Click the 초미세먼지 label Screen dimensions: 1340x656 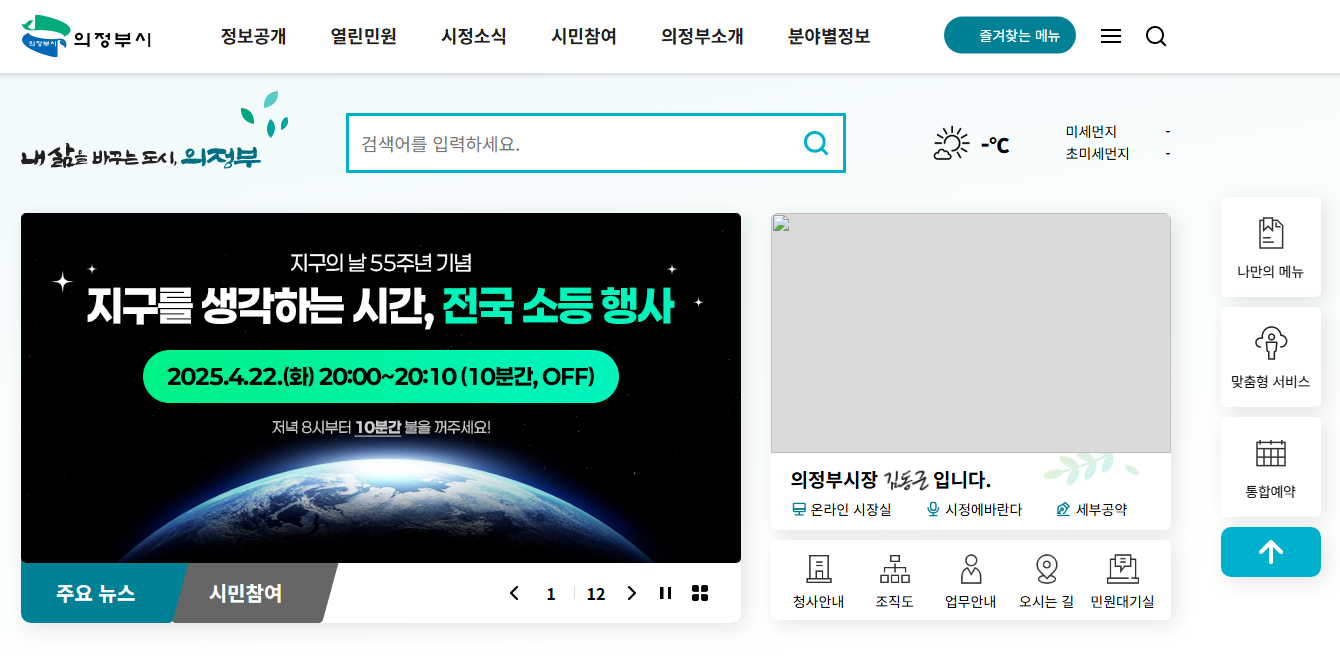(x=1097, y=153)
